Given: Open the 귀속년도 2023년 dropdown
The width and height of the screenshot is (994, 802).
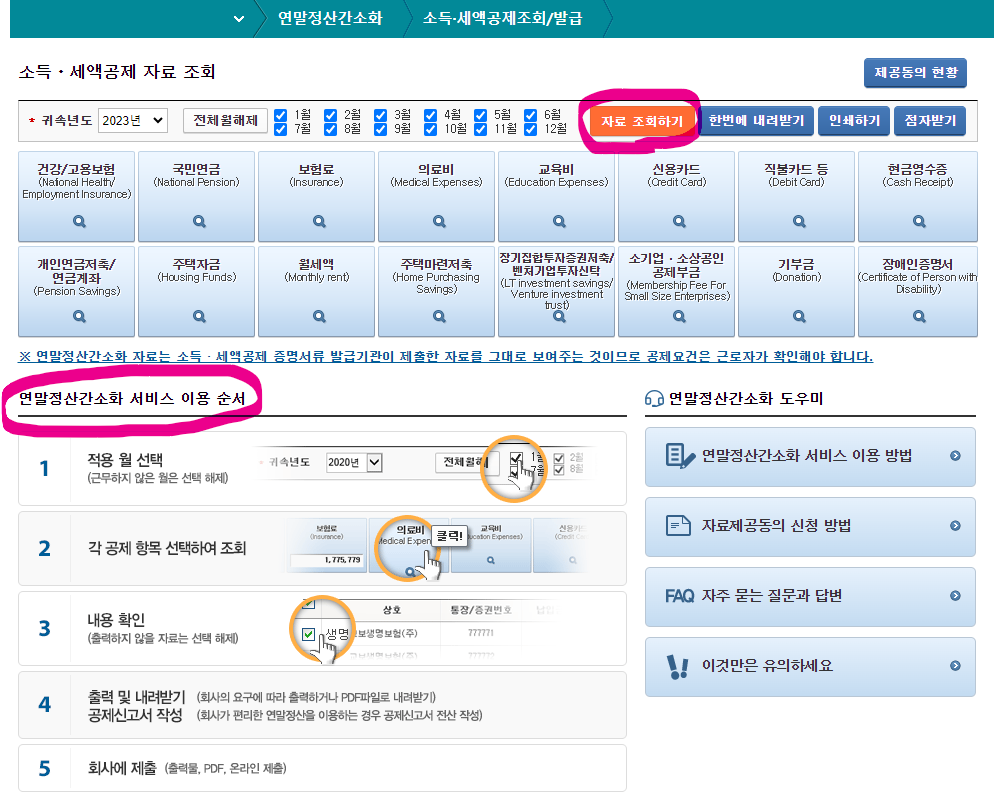Looking at the screenshot, I should pos(133,120).
